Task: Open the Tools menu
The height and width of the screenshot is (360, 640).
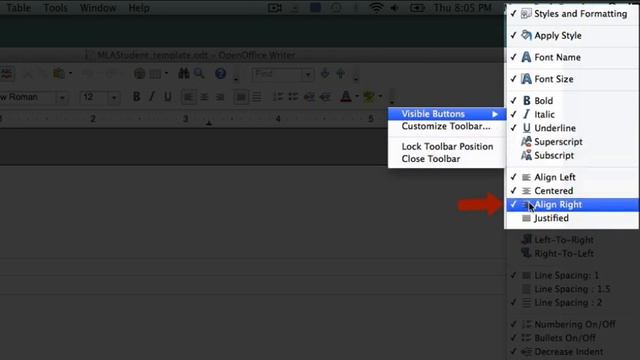Action: click(x=56, y=8)
